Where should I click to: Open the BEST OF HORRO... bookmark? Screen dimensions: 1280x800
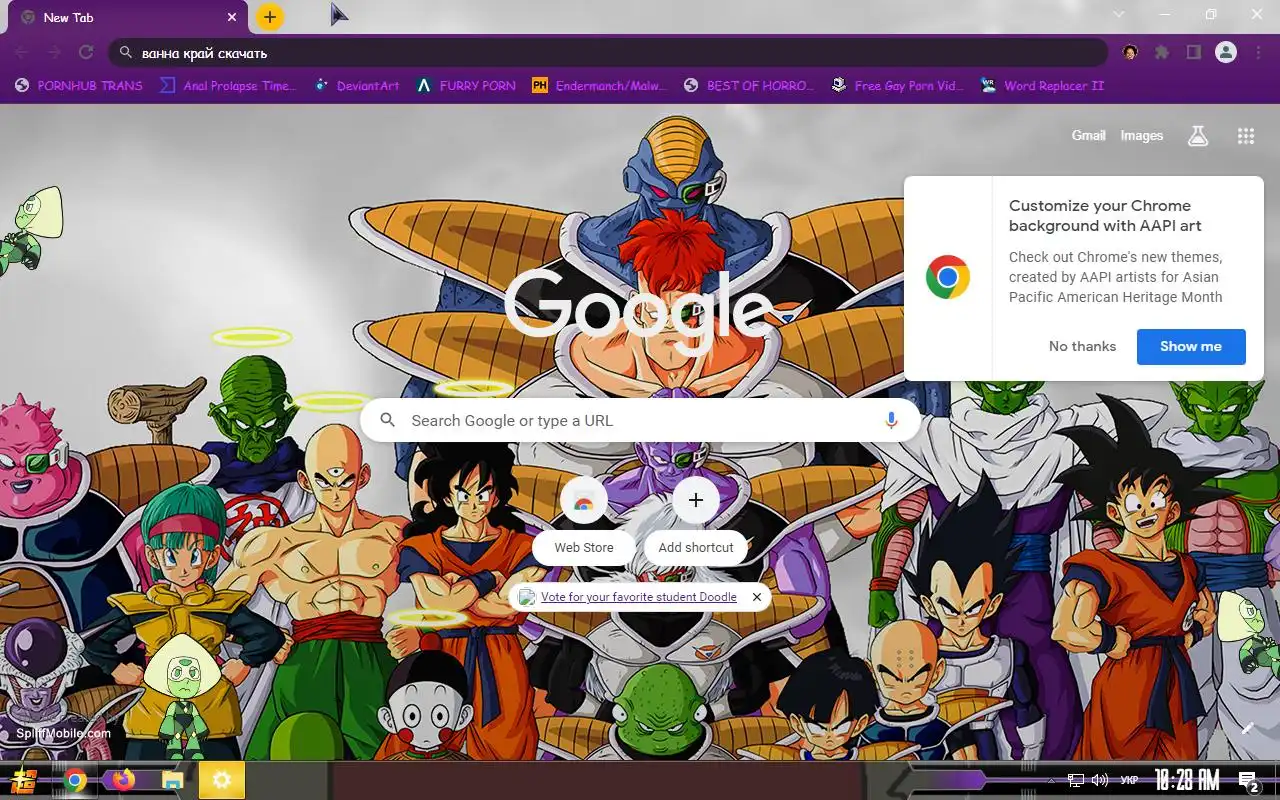pyautogui.click(x=749, y=86)
